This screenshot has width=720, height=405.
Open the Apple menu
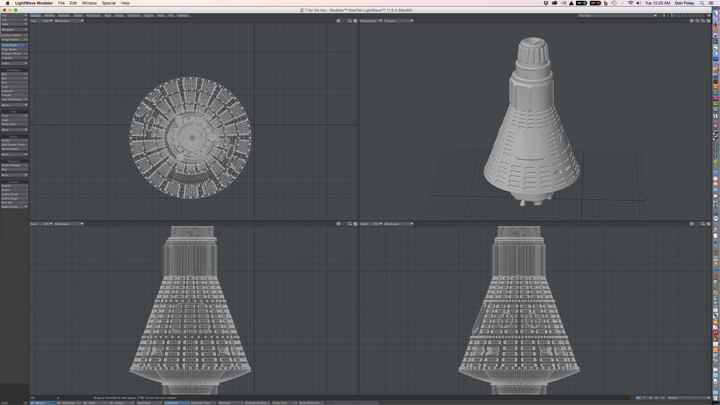click(7, 3)
